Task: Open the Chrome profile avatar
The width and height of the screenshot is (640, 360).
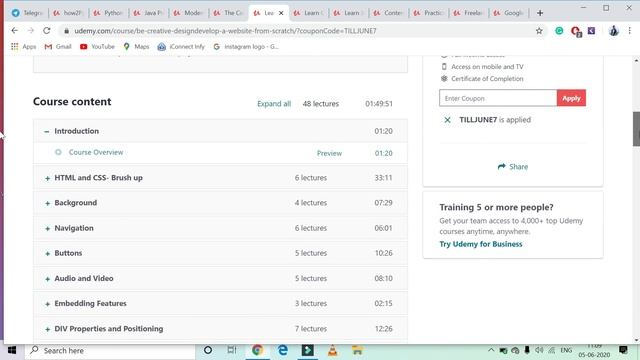Action: coord(613,31)
